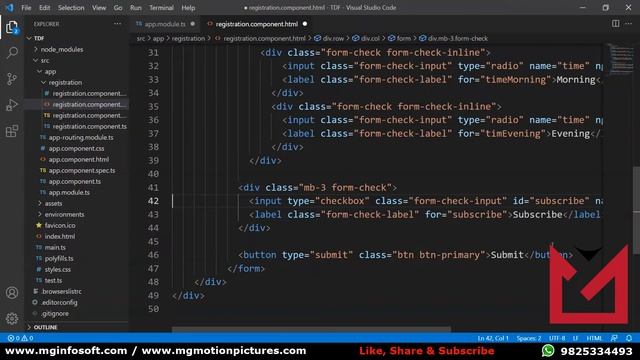This screenshot has height=360, width=640.
Task: Click the VS Code logo icon
Action: click(9, 7)
